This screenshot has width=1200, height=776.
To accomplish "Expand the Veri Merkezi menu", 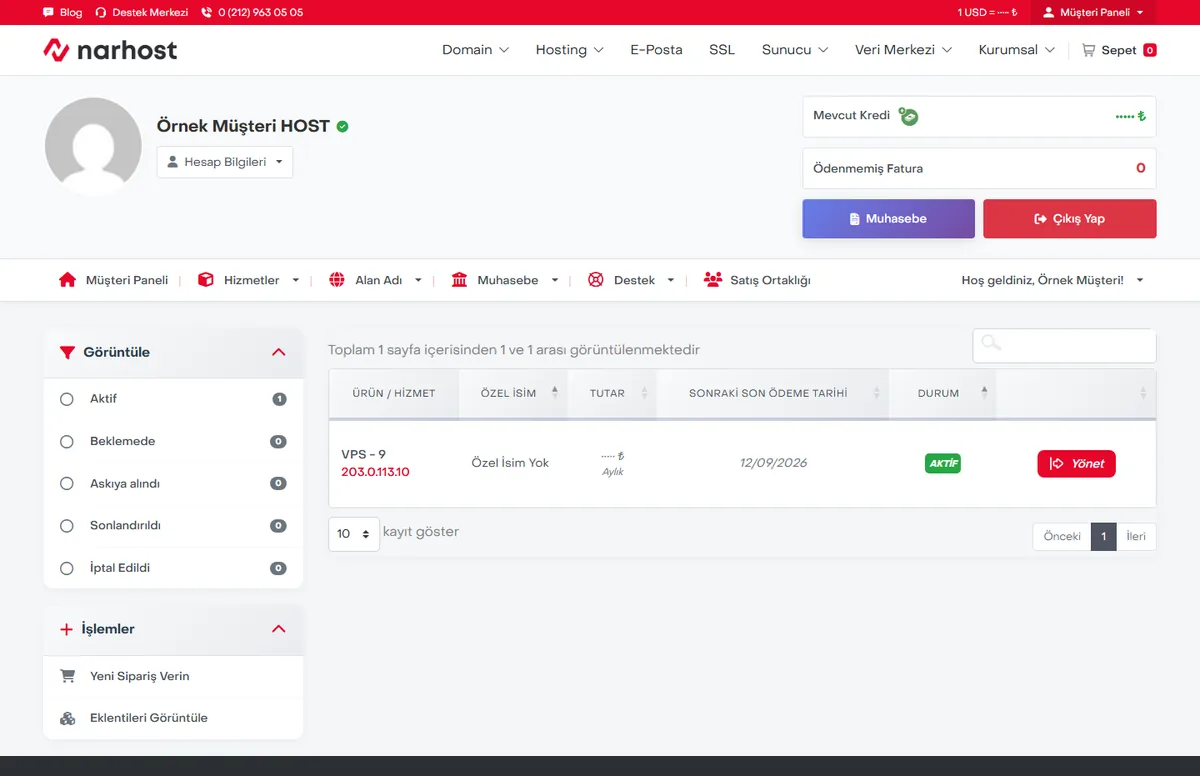I will coord(904,50).
